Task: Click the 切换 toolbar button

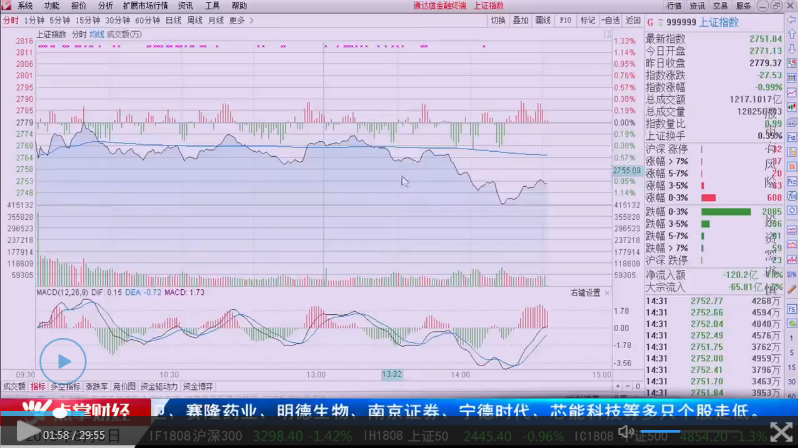Action: click(x=498, y=20)
